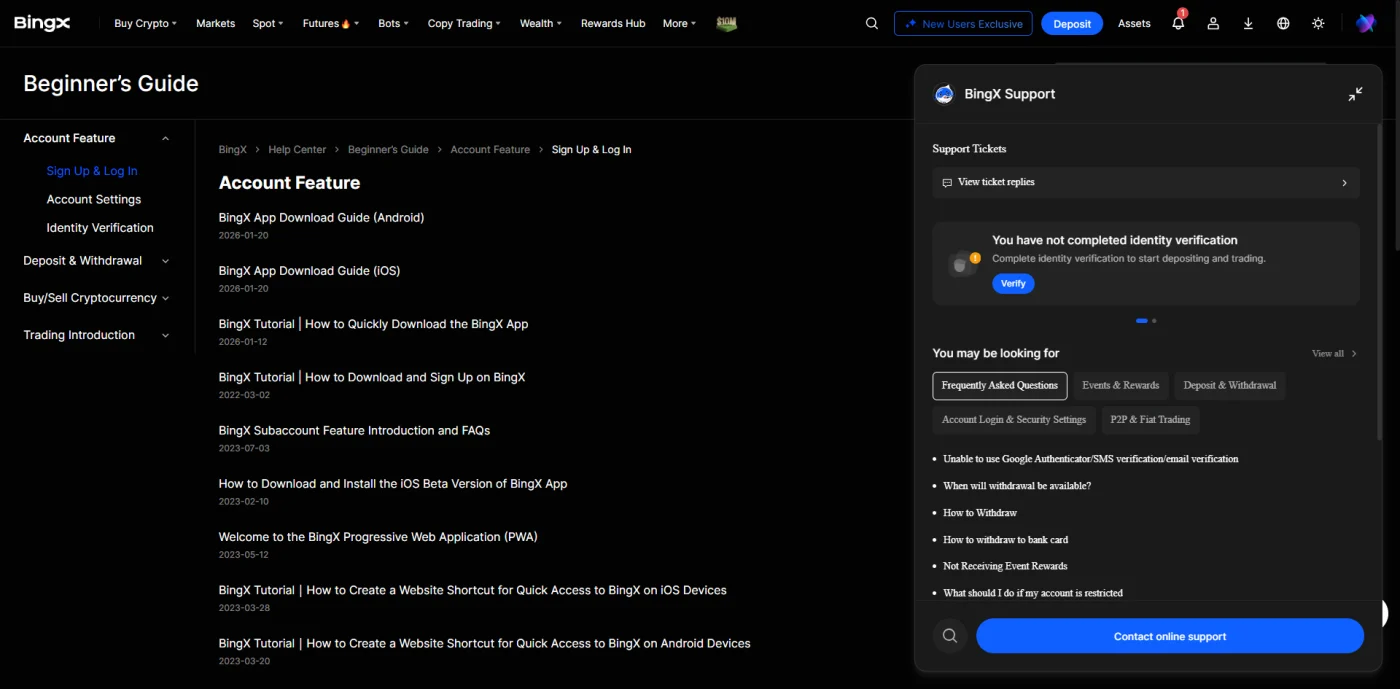Open View ticket replies row
This screenshot has height=689, width=1400.
tap(1146, 182)
